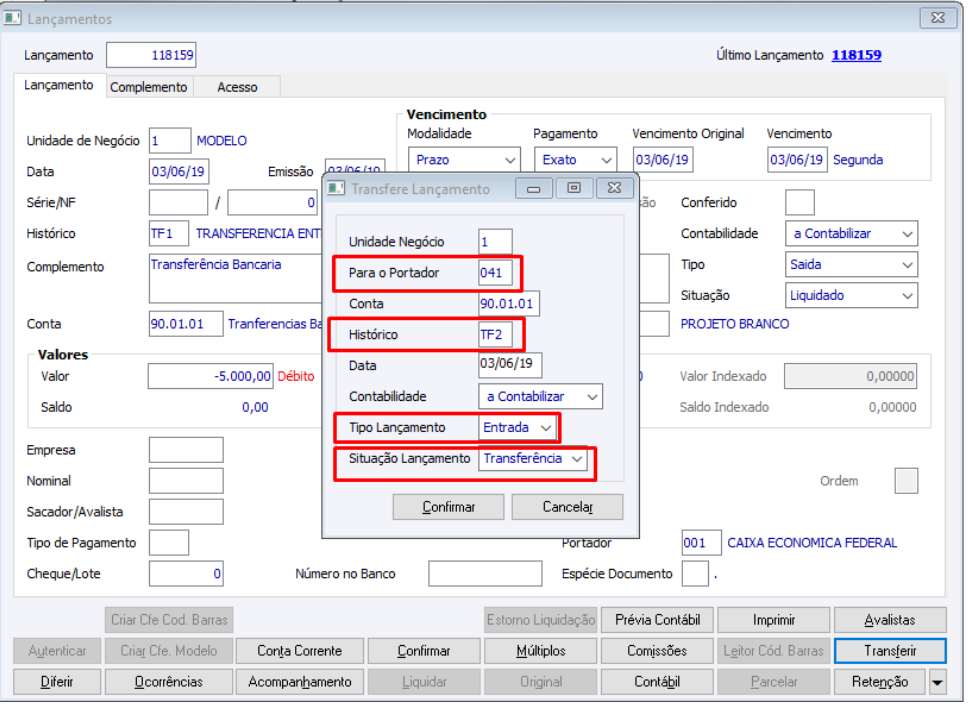Open Ocorrências
968x704 pixels.
tap(169, 682)
